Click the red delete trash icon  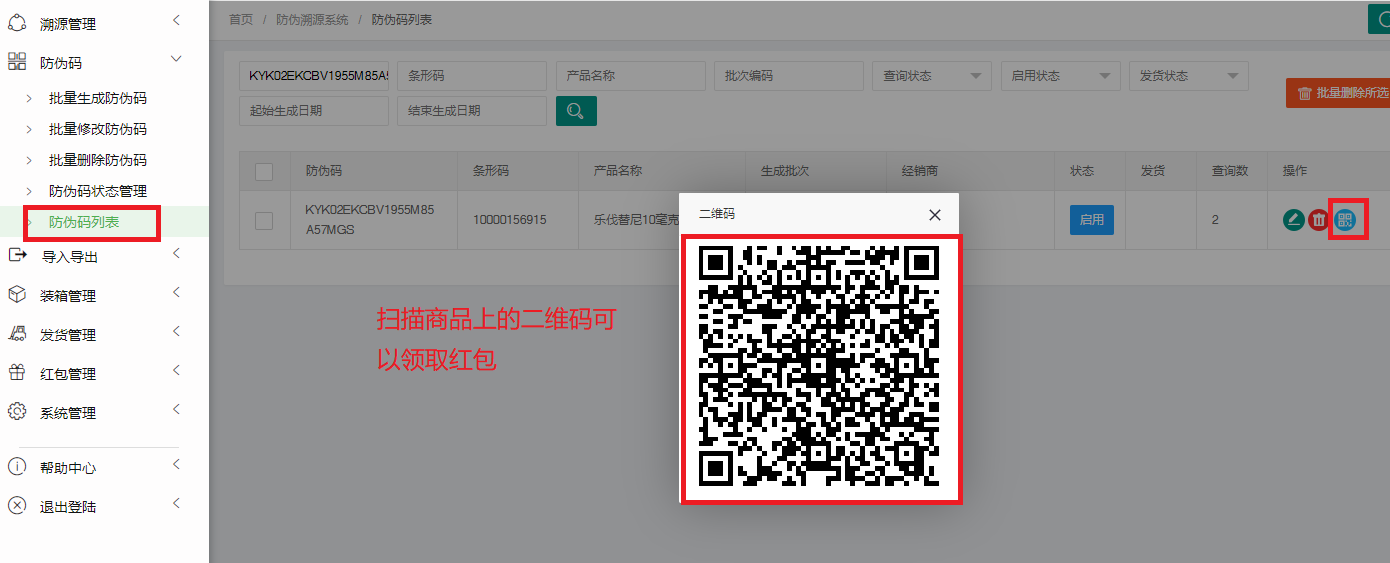point(1319,220)
